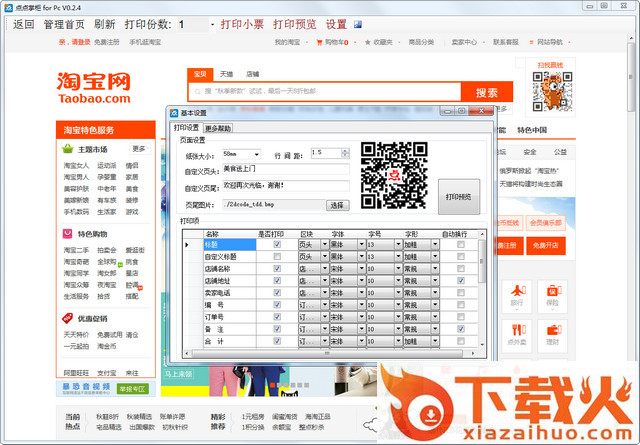Open the 区块 dropdown in the 标题 row
The image size is (640, 445).
[324, 244]
